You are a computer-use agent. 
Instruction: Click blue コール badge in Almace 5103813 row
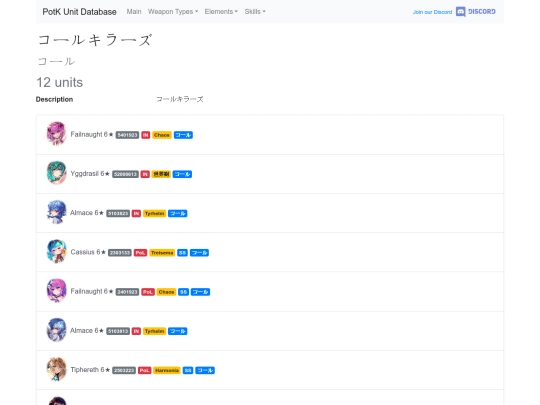pos(178,331)
